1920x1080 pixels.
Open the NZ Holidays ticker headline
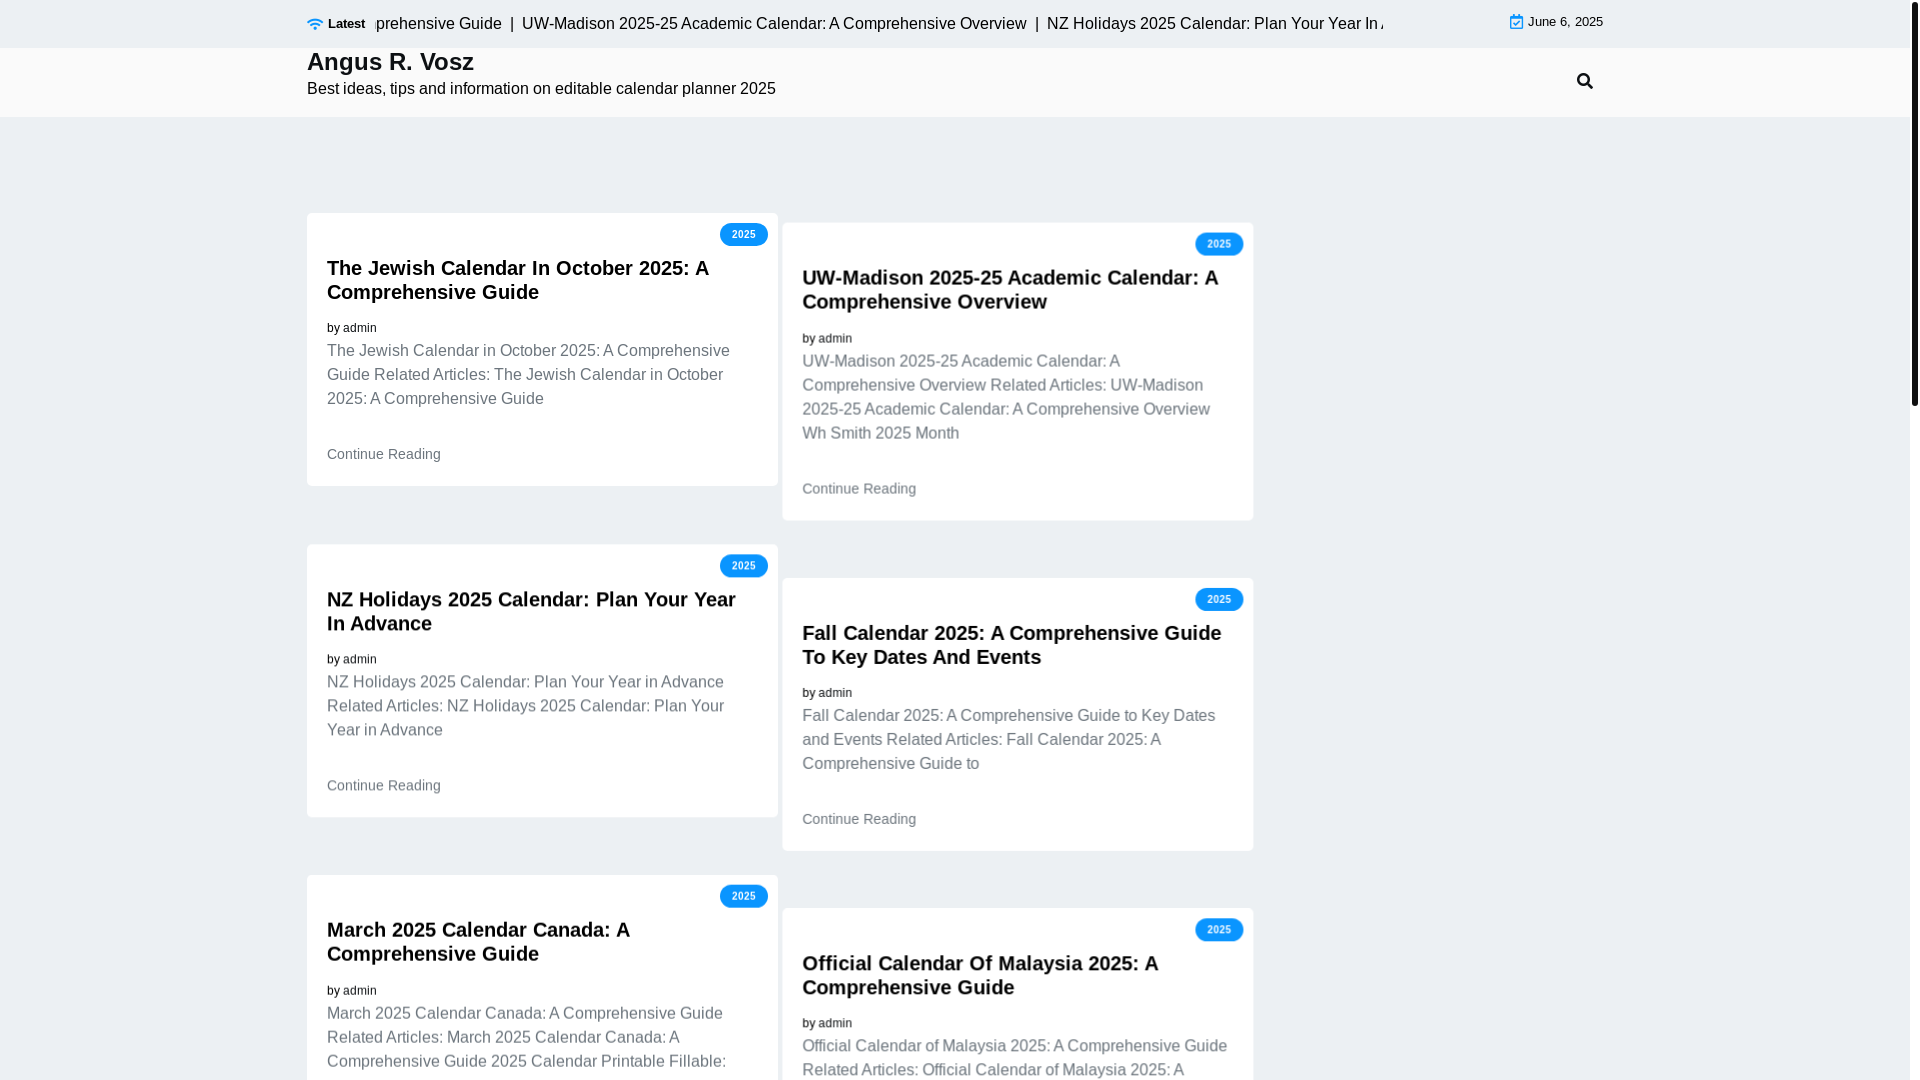coord(1214,24)
